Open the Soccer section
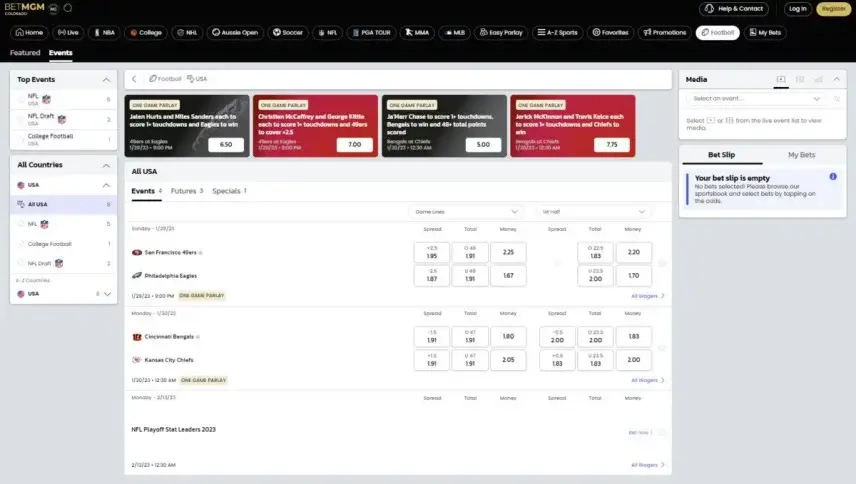The height and width of the screenshot is (484, 856). coord(288,33)
